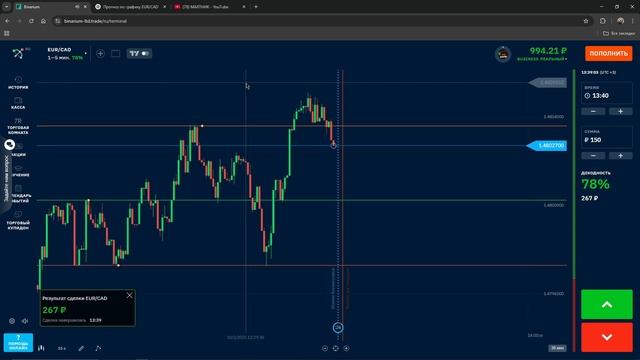
Task: Click the chart scale label at bottom right
Action: 557,348
